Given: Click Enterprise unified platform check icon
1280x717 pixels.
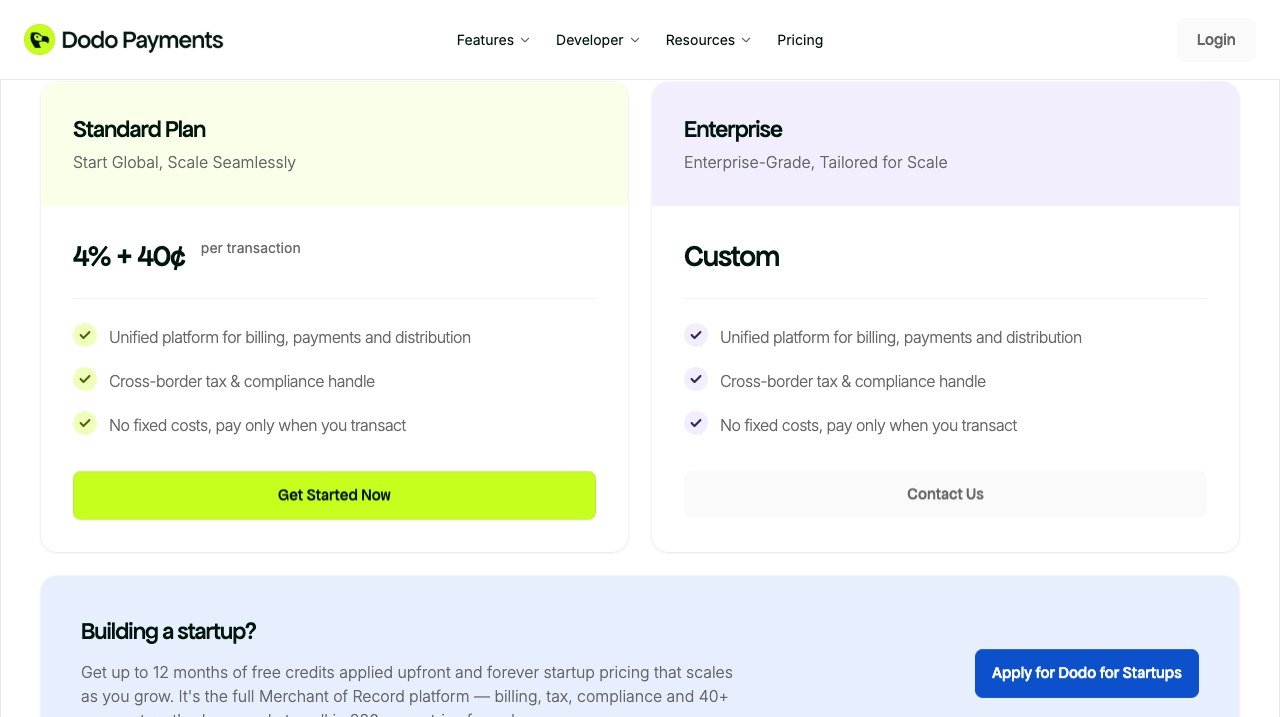Looking at the screenshot, I should (696, 335).
